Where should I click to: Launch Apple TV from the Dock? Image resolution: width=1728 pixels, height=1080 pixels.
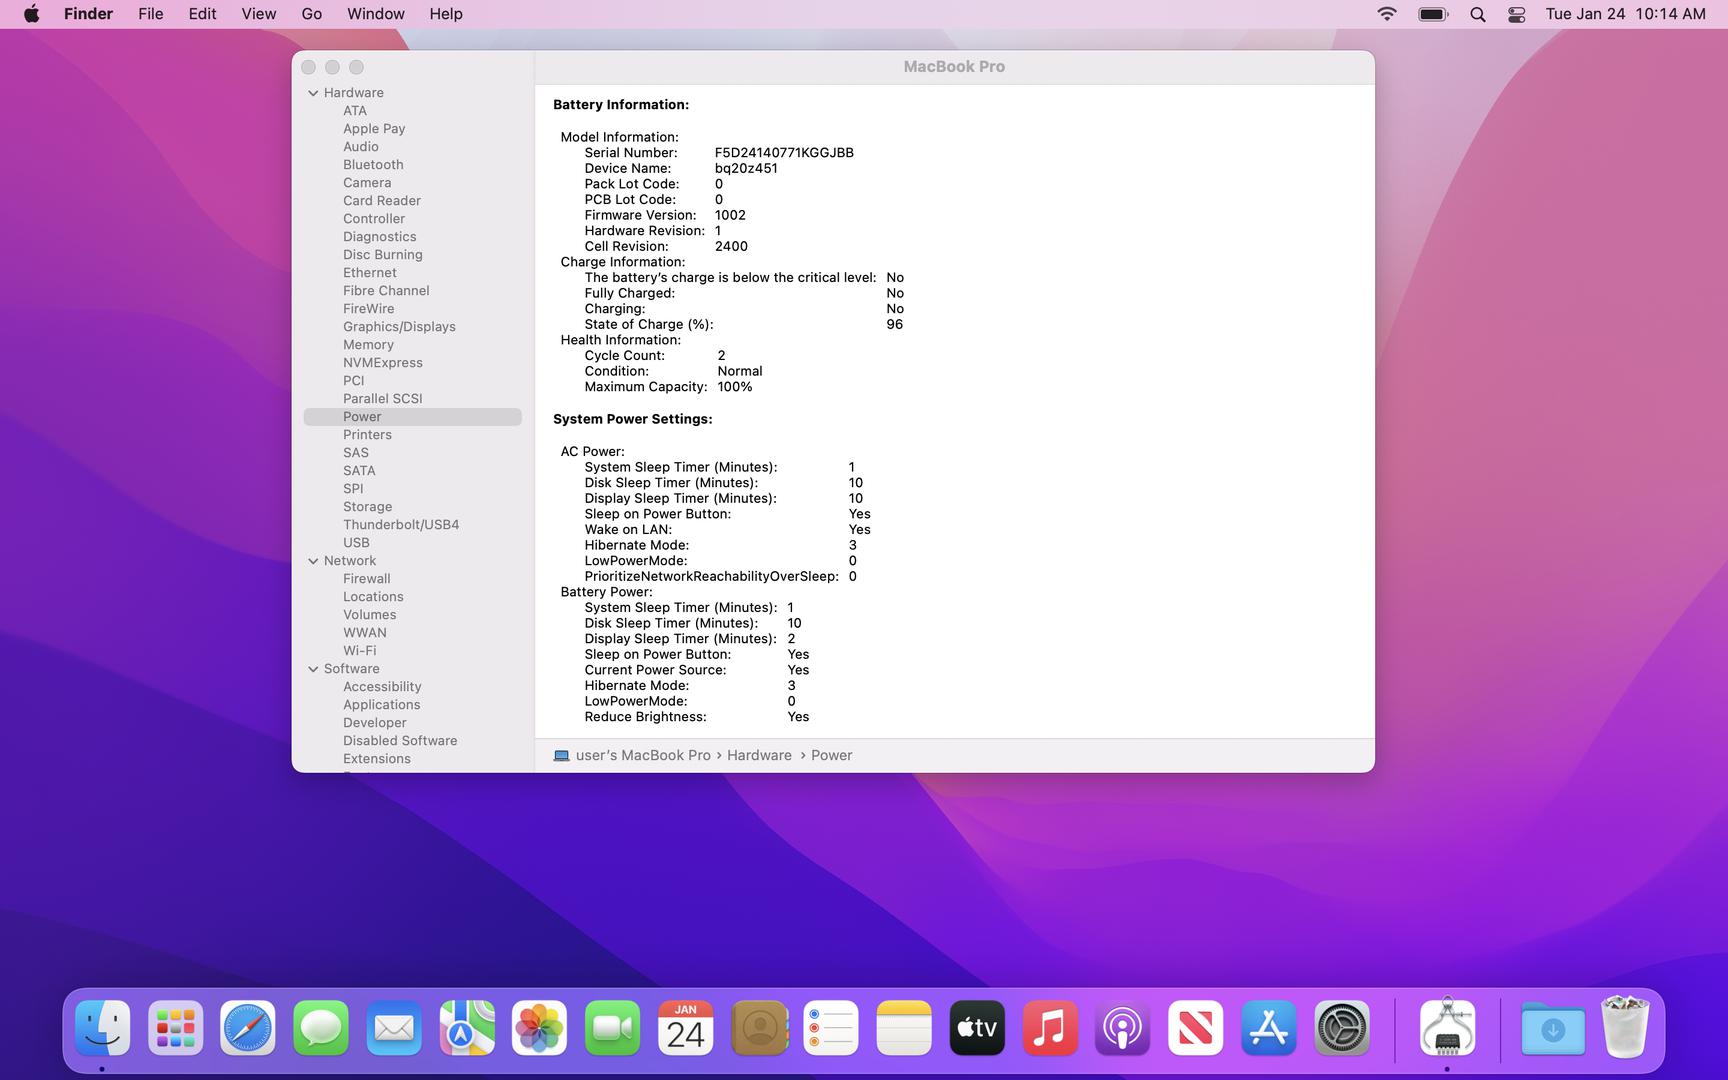coord(977,1028)
